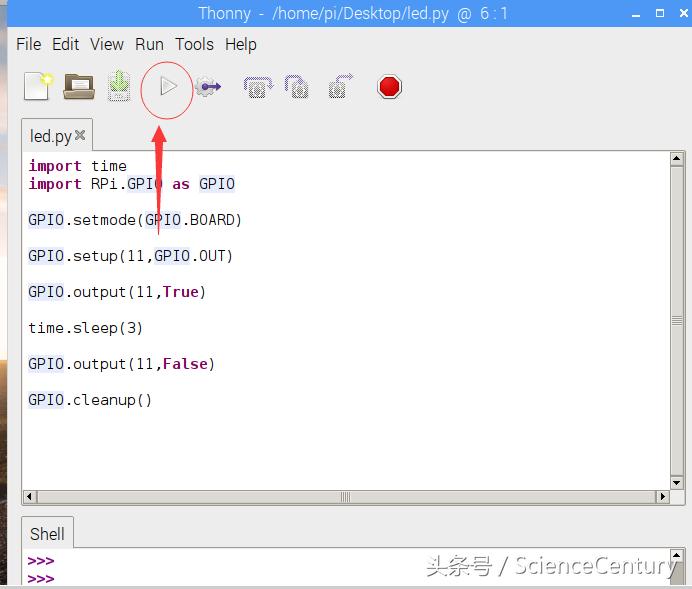Click the horizontal scrollbar right arrow
Image resolution: width=692 pixels, height=589 pixels.
coord(662,496)
